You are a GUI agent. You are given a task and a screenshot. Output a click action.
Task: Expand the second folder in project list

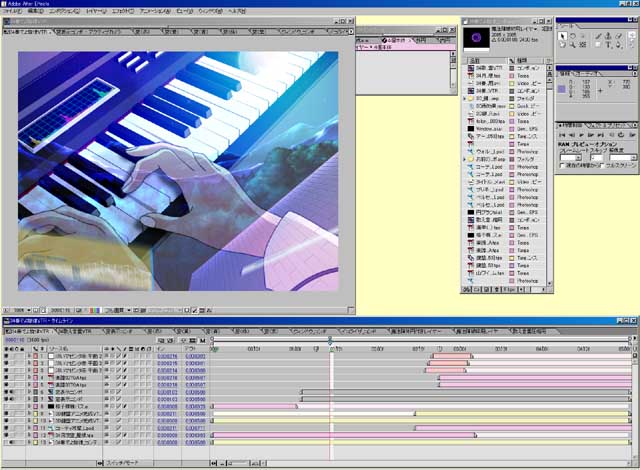tap(464, 159)
